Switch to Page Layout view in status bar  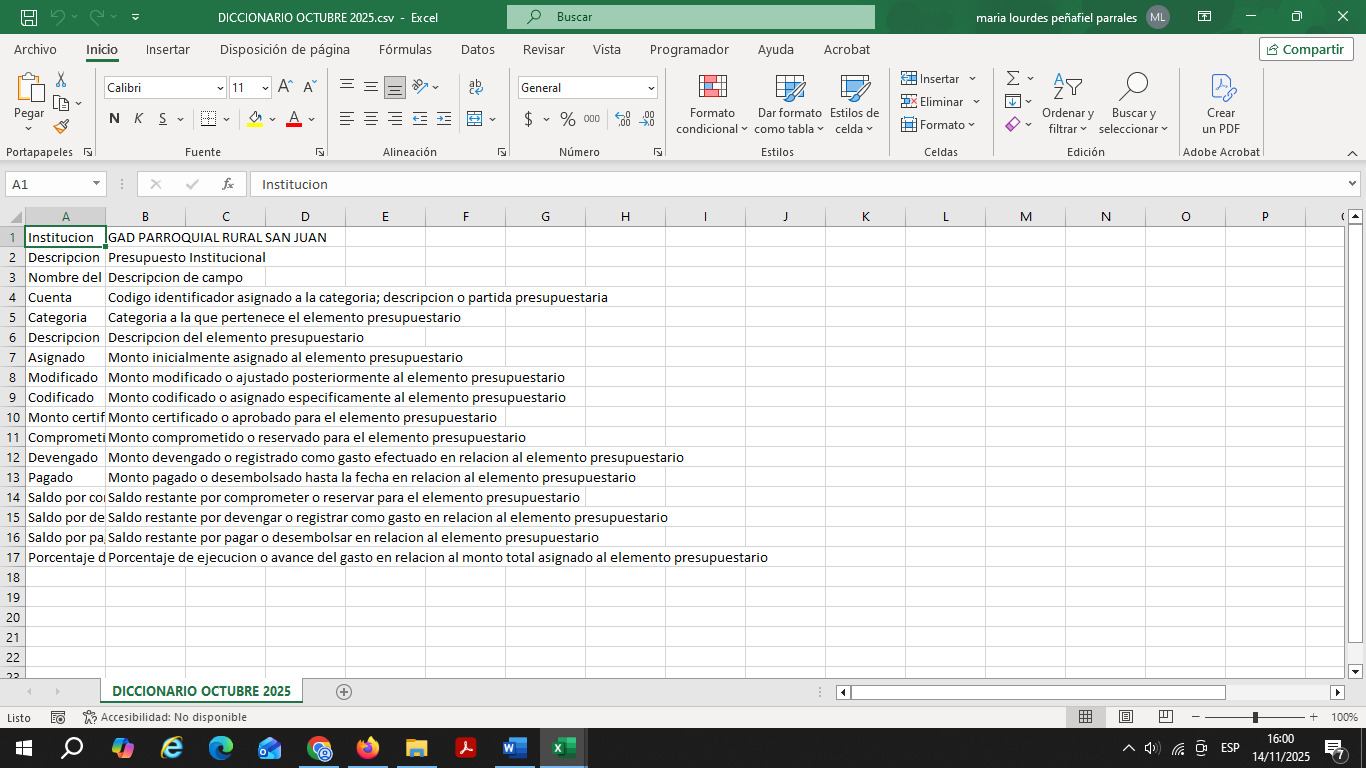1125,717
